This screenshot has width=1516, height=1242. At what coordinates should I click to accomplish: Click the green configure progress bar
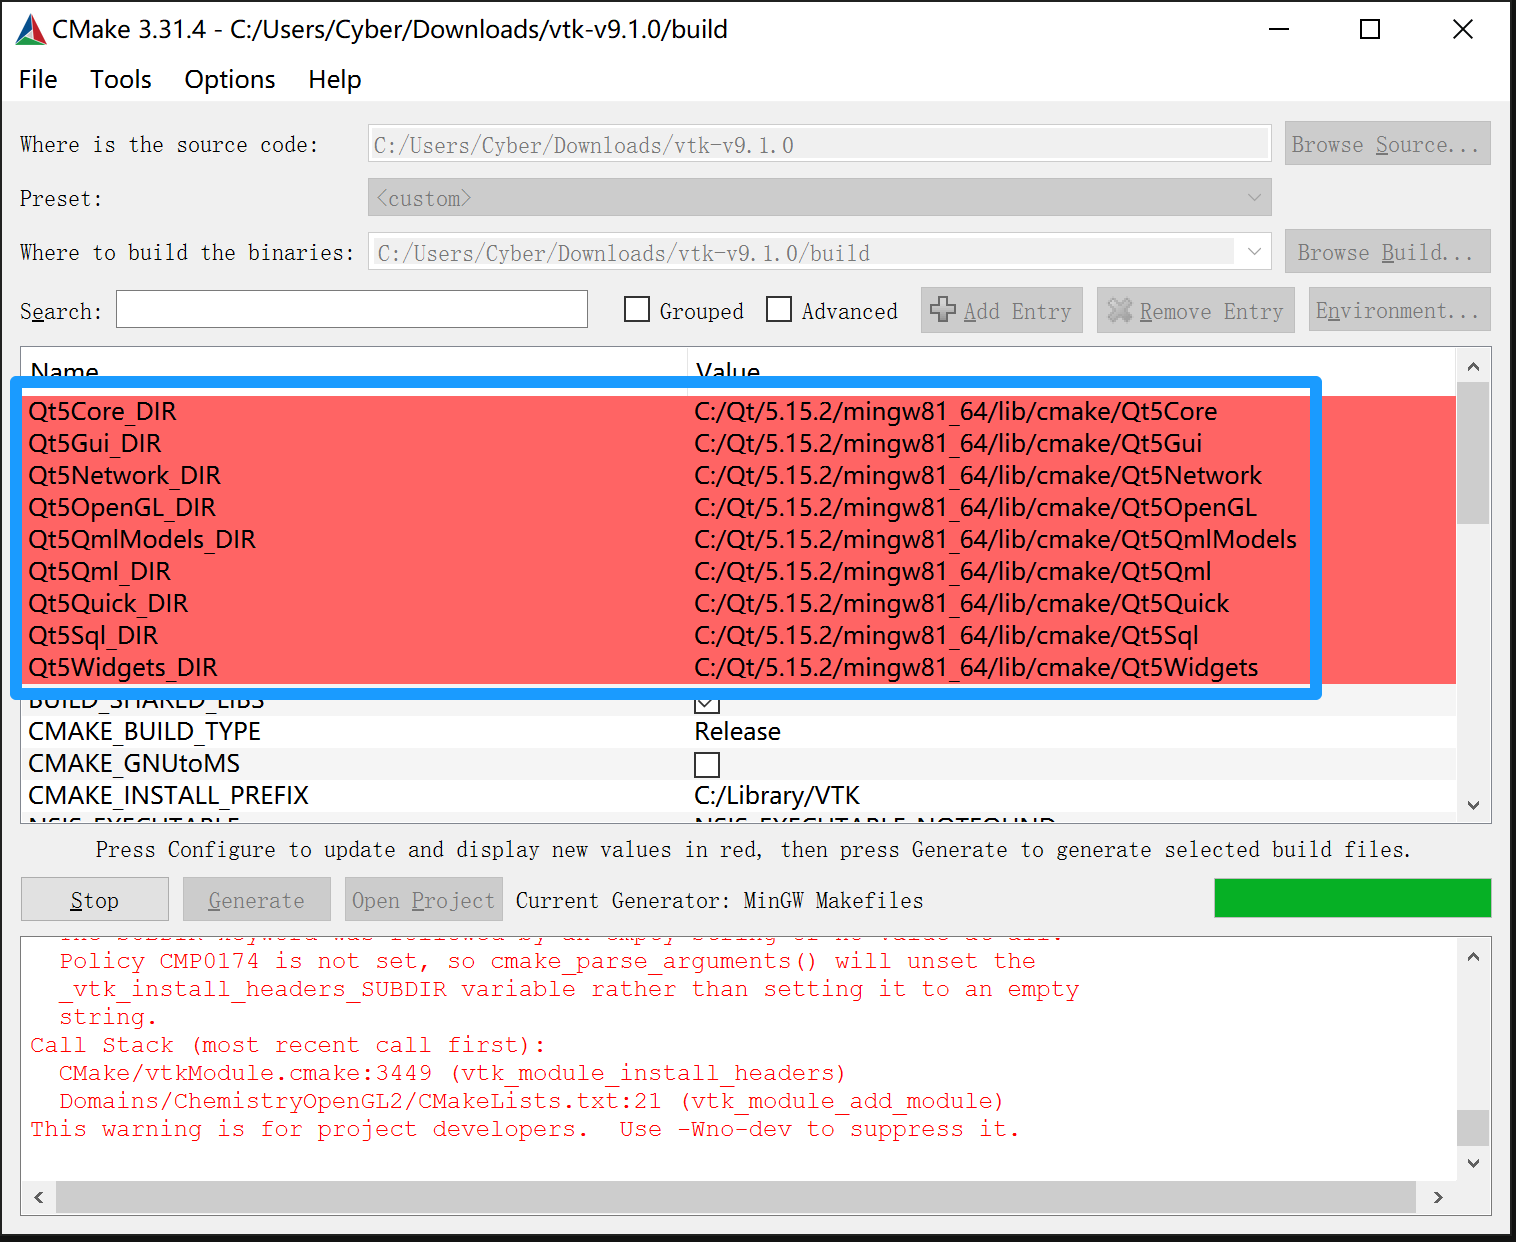tap(1352, 898)
